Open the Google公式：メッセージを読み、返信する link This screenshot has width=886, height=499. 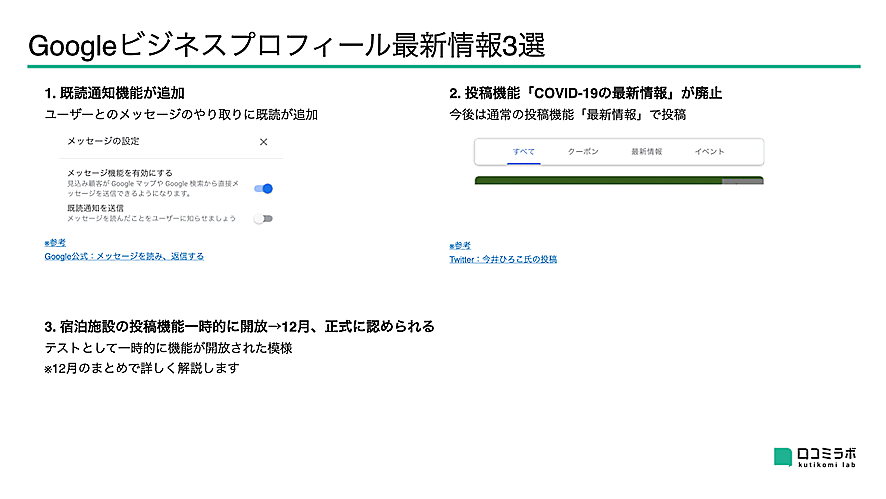pyautogui.click(x=124, y=256)
